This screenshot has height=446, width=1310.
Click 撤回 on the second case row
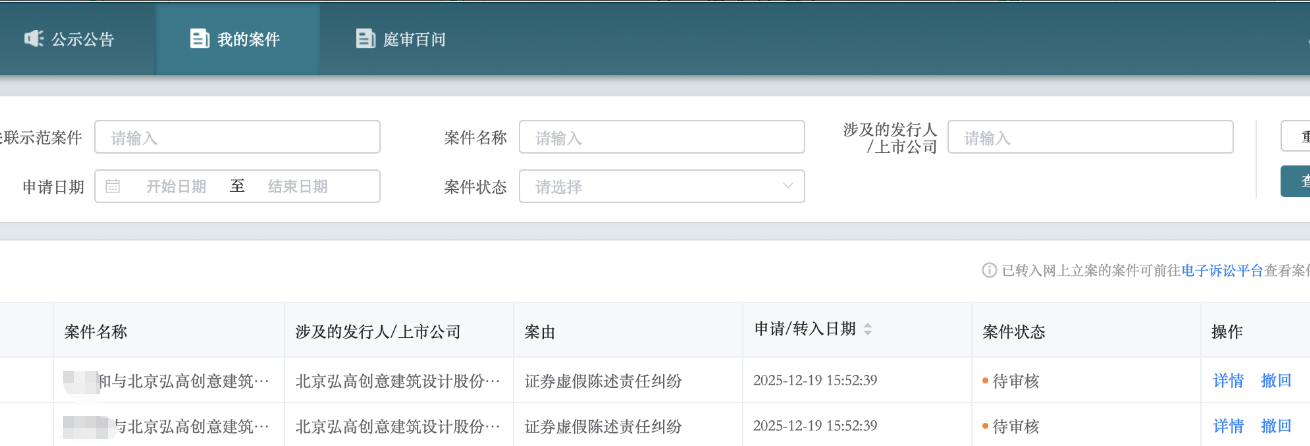point(1276,426)
